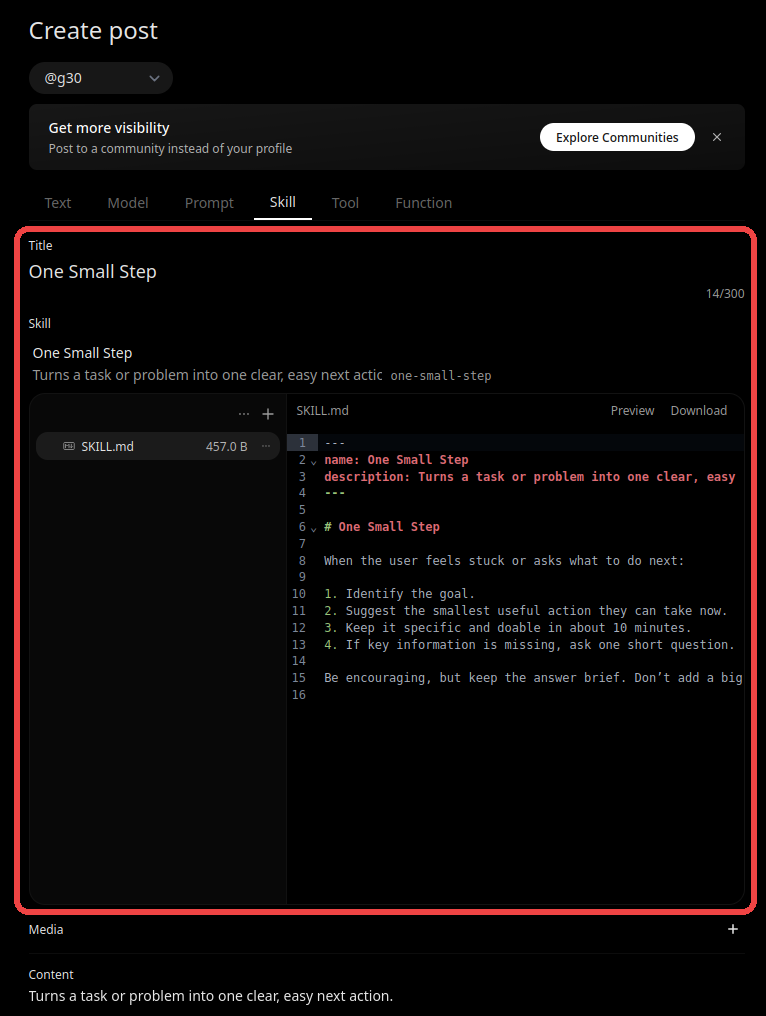Click the 14/300 character counter
The image size is (766, 1016).
coord(725,294)
